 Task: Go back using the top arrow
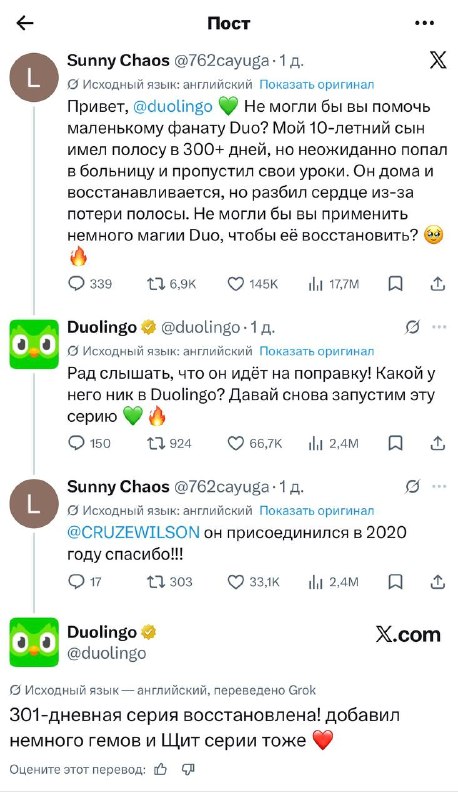click(x=24, y=23)
